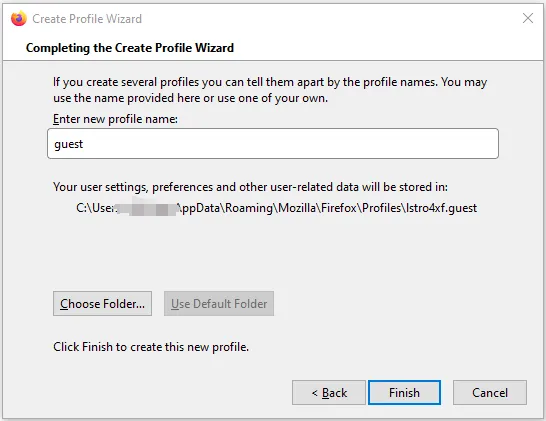Image resolution: width=546 pixels, height=421 pixels.
Task: Click the Firefox logo in title bar
Action: point(19,18)
